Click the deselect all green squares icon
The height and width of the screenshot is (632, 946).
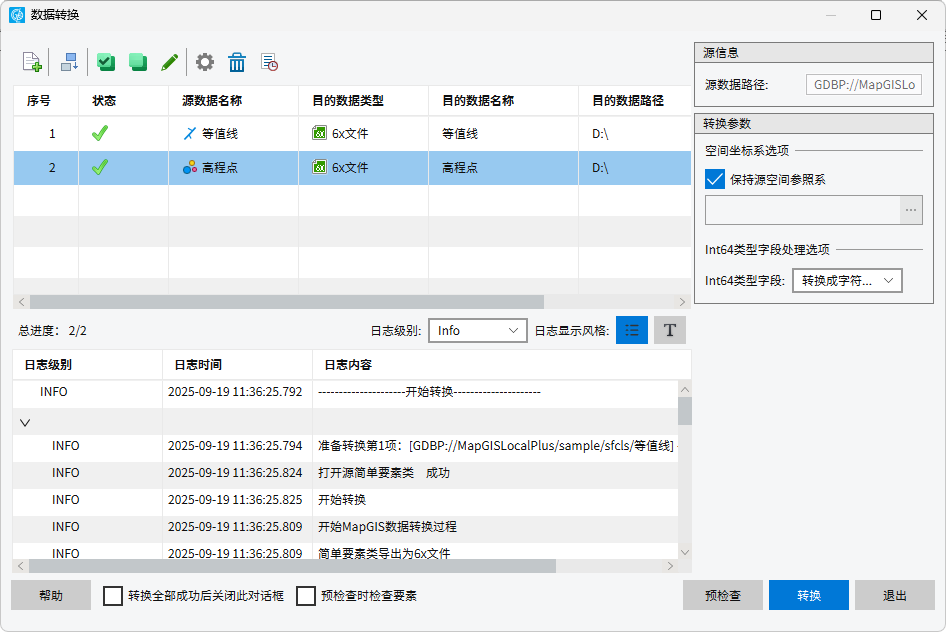(138, 62)
